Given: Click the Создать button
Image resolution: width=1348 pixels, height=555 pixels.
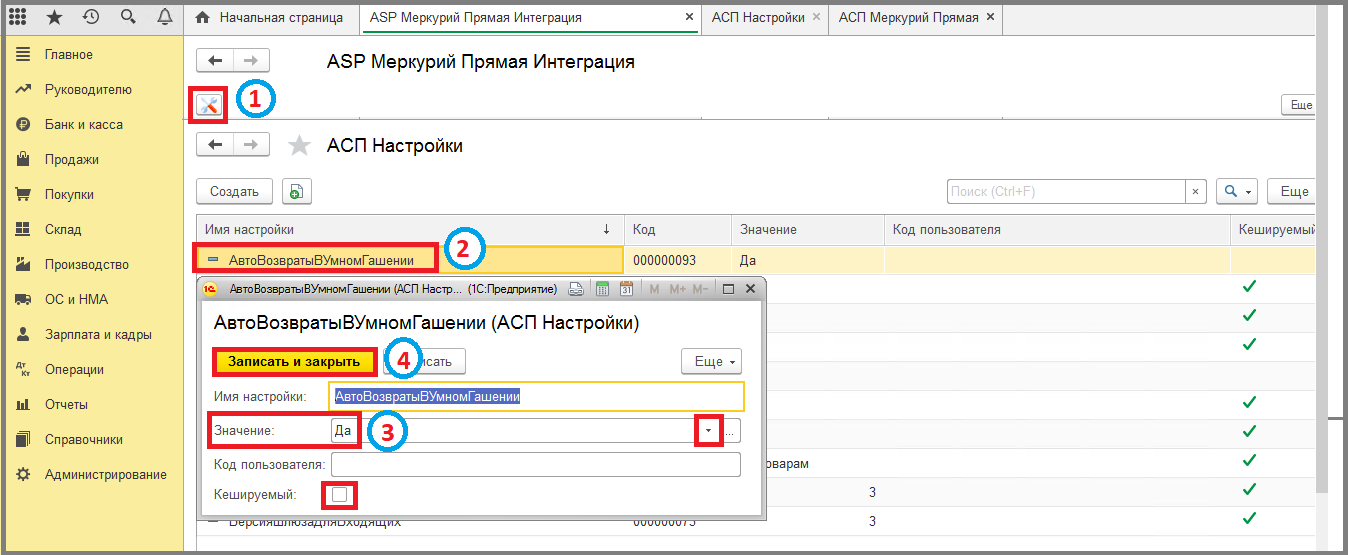Looking at the screenshot, I should tap(234, 192).
